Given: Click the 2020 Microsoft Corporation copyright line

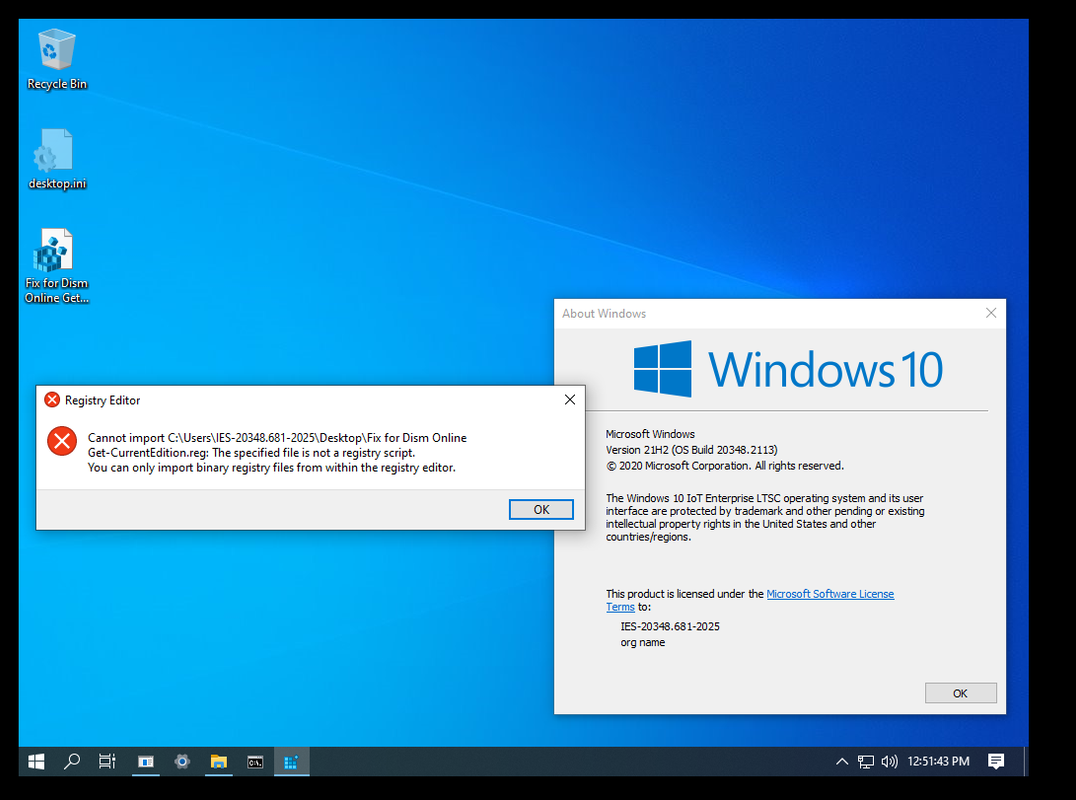Looking at the screenshot, I should click(725, 466).
